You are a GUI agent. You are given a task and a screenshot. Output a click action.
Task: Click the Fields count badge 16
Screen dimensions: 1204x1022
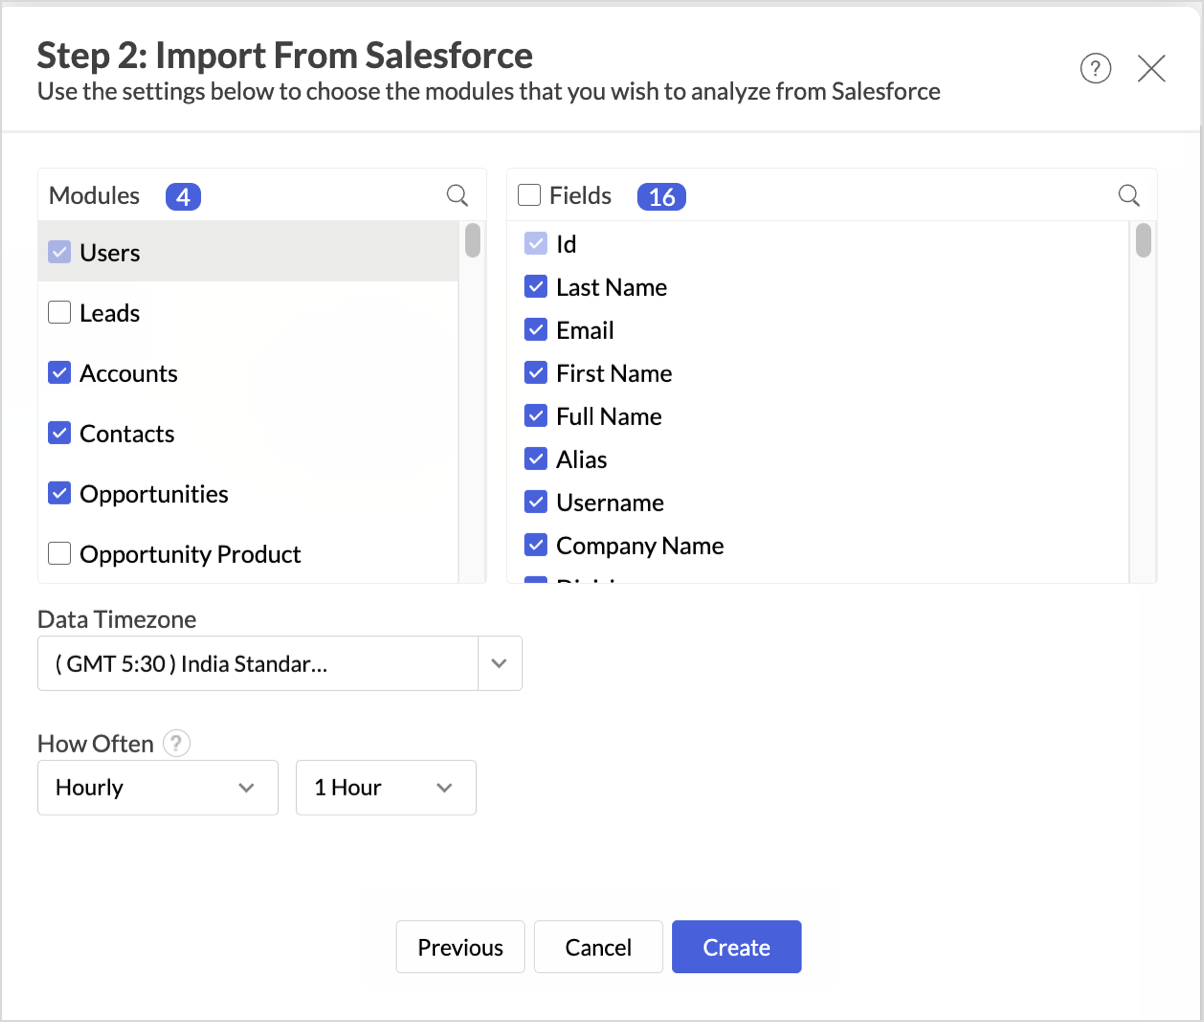pyautogui.click(x=661, y=197)
